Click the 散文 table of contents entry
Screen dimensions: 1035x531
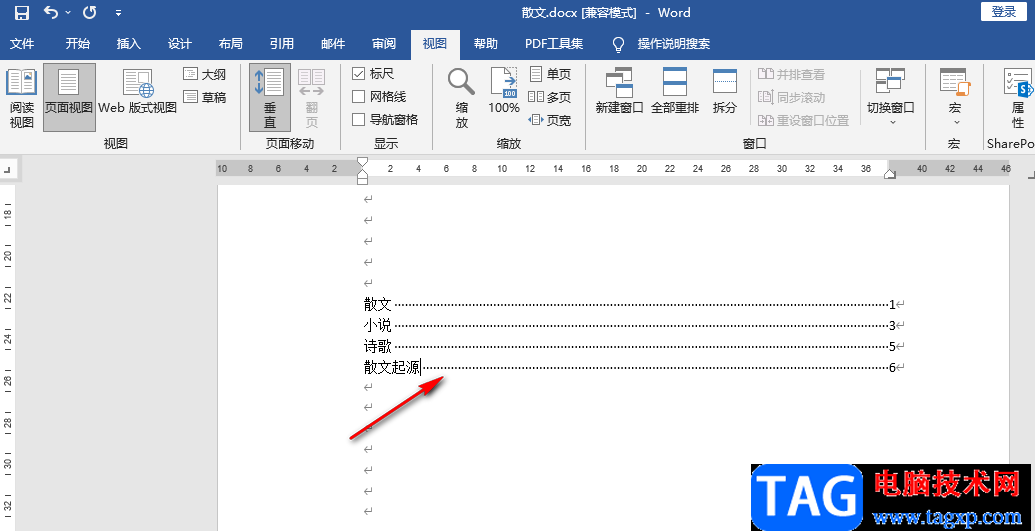(378, 304)
